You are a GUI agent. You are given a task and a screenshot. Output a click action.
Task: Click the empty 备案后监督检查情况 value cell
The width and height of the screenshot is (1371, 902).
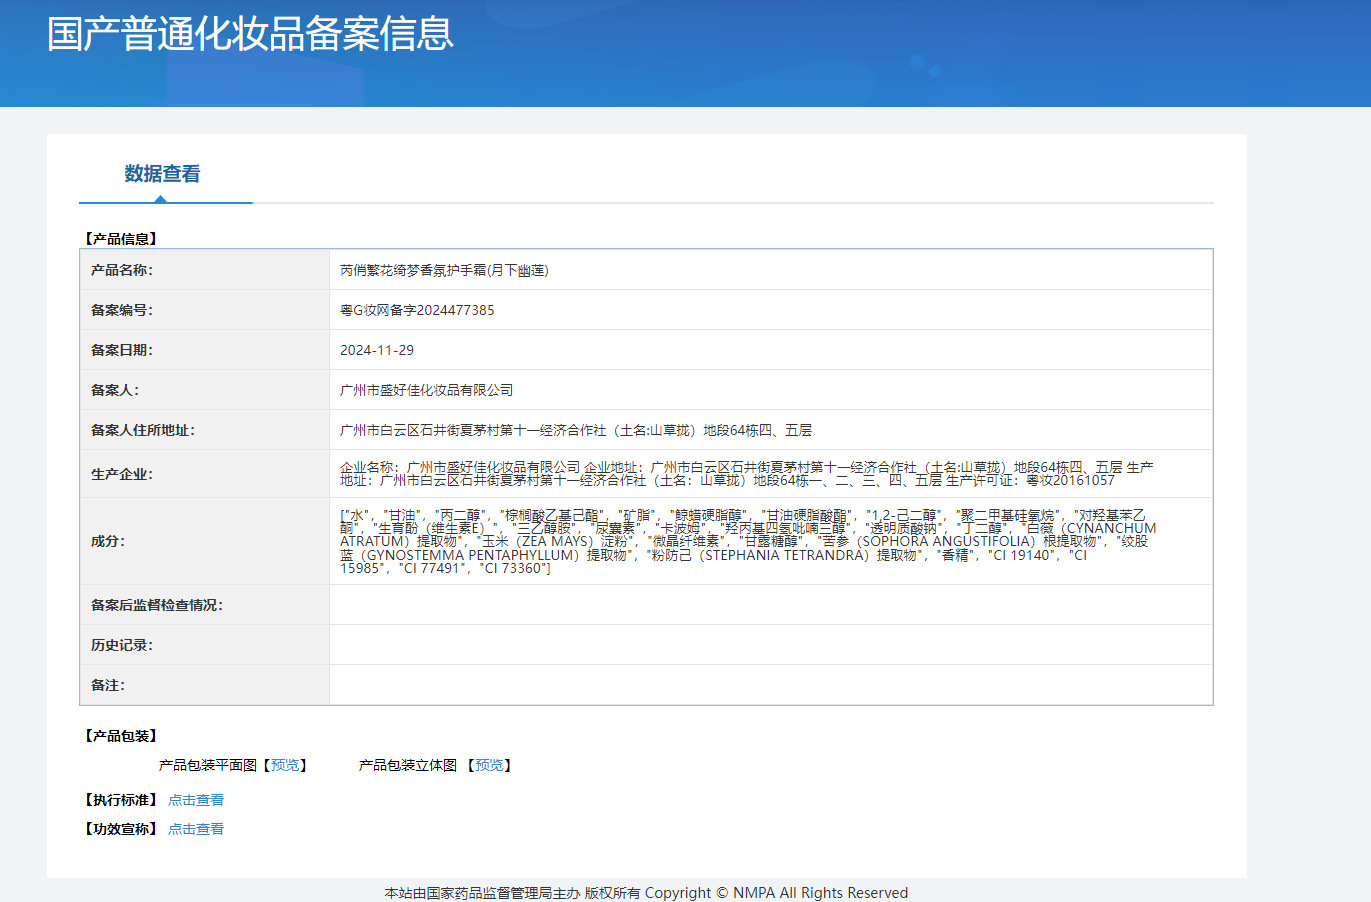[770, 605]
